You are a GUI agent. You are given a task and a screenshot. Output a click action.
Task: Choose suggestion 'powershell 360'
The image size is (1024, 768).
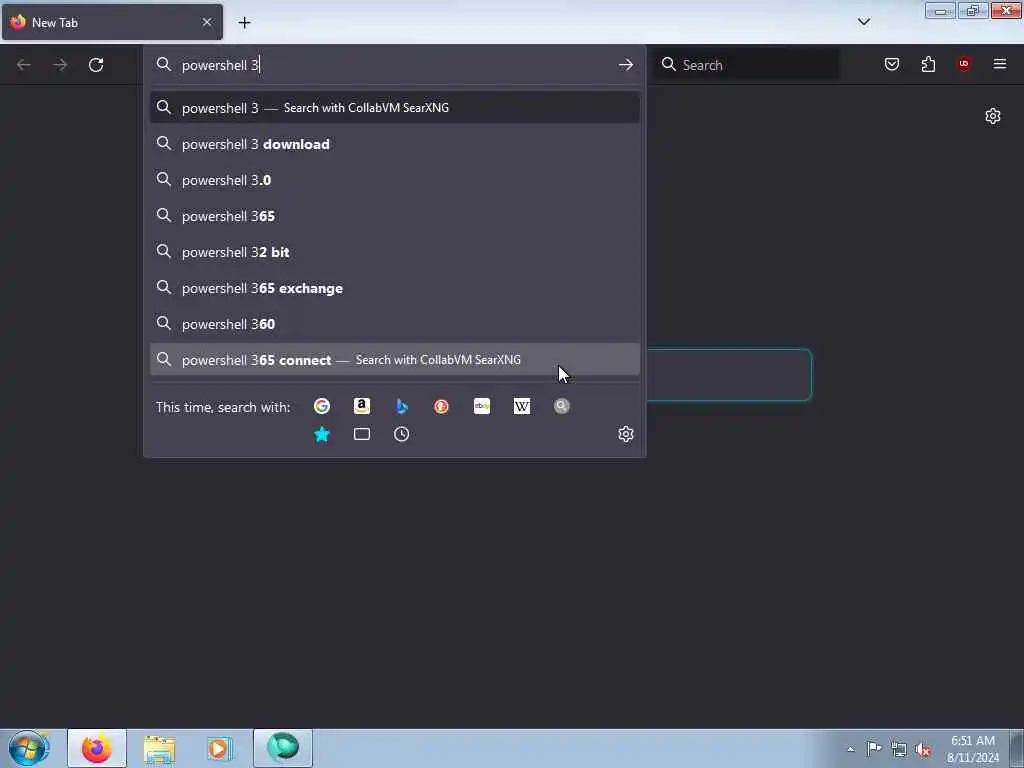coord(394,324)
